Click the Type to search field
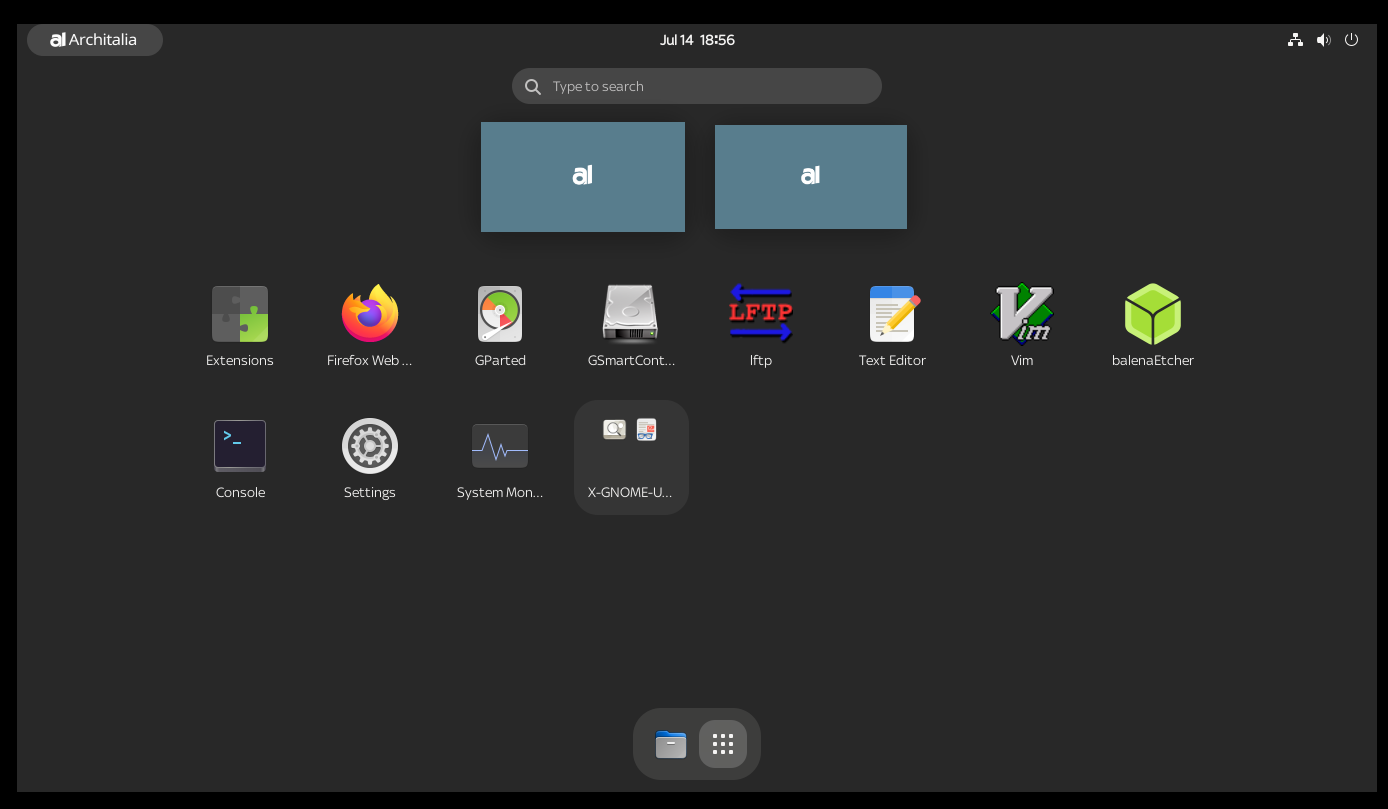Viewport: 1388px width, 809px height. coord(697,86)
